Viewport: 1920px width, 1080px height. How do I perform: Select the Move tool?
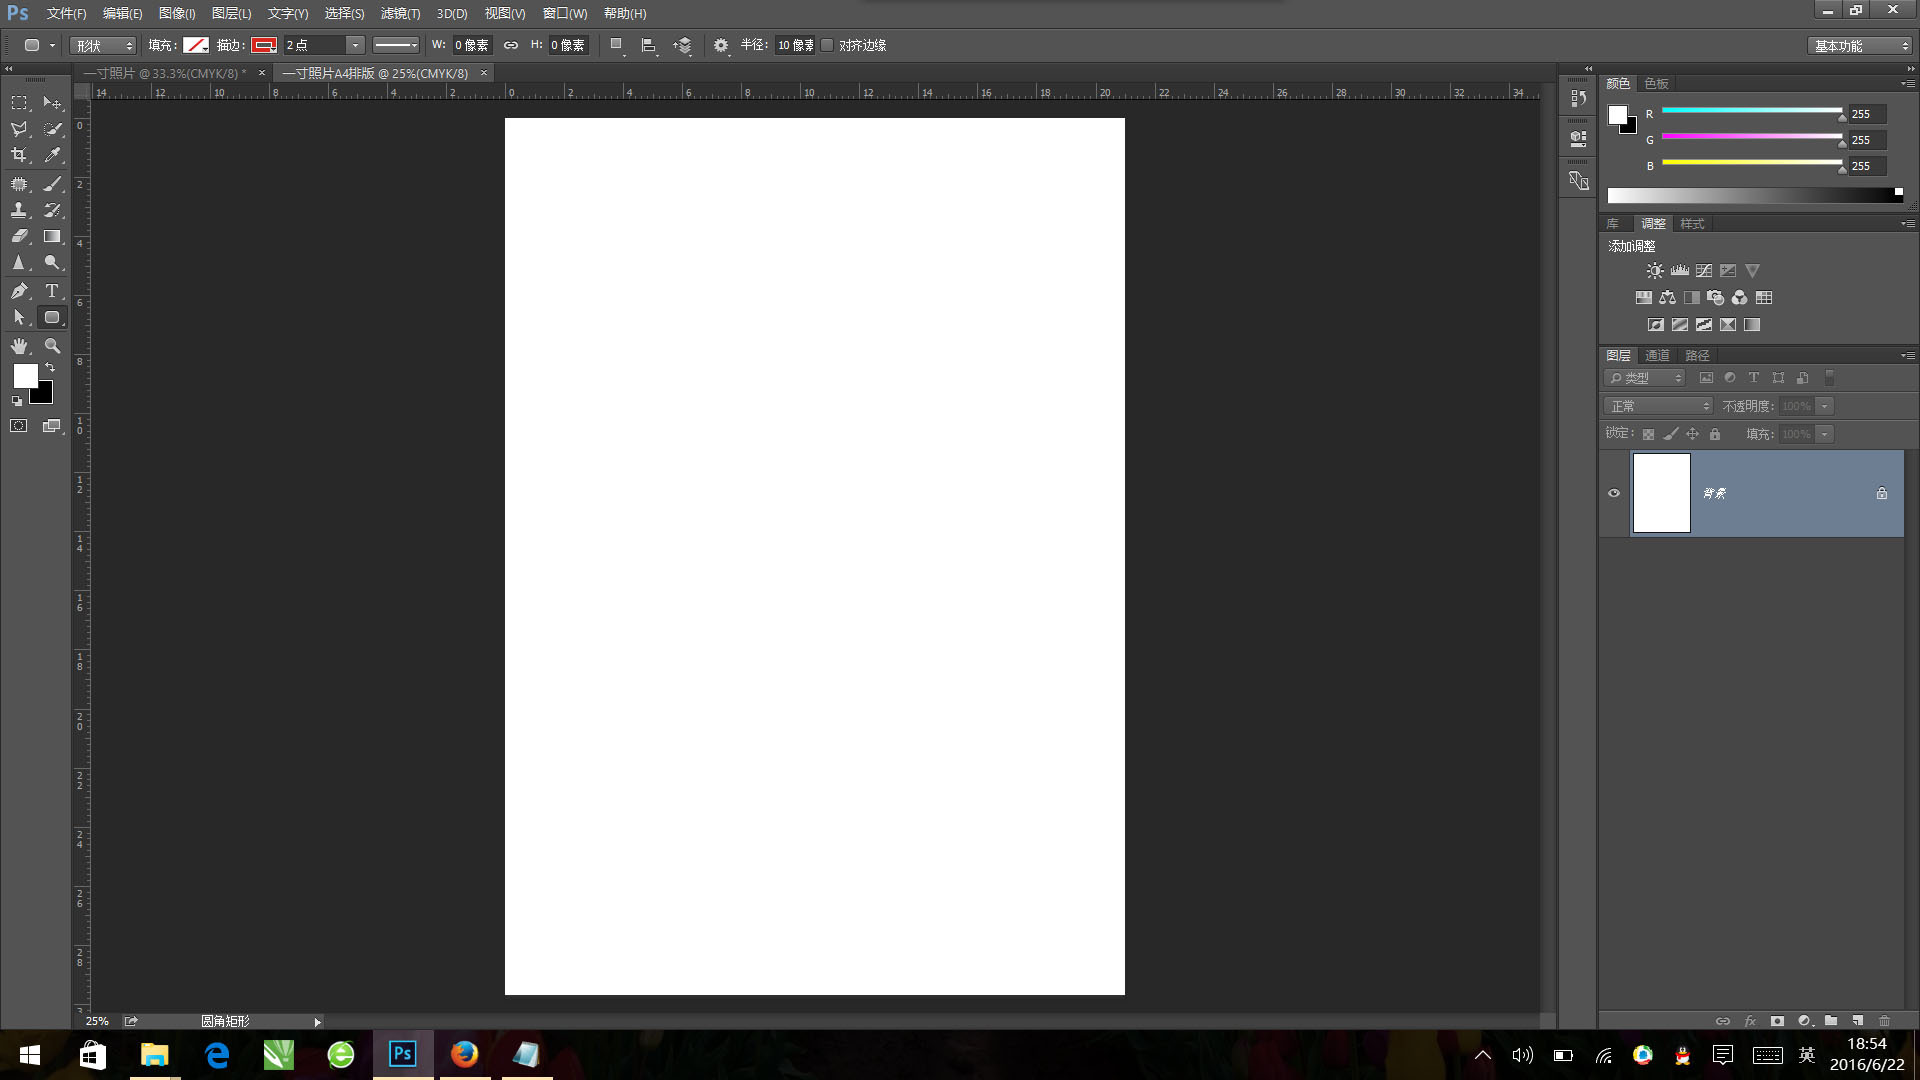52,103
